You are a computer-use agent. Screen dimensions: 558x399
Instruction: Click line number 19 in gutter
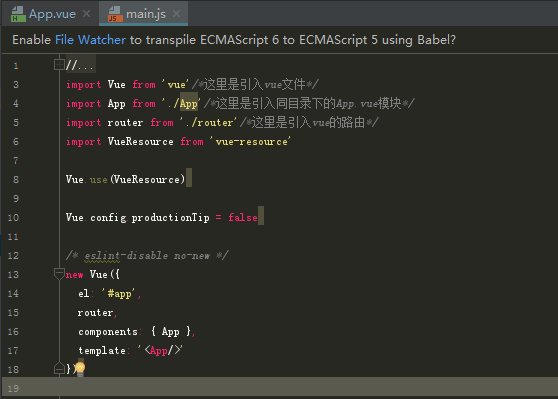(x=13, y=388)
